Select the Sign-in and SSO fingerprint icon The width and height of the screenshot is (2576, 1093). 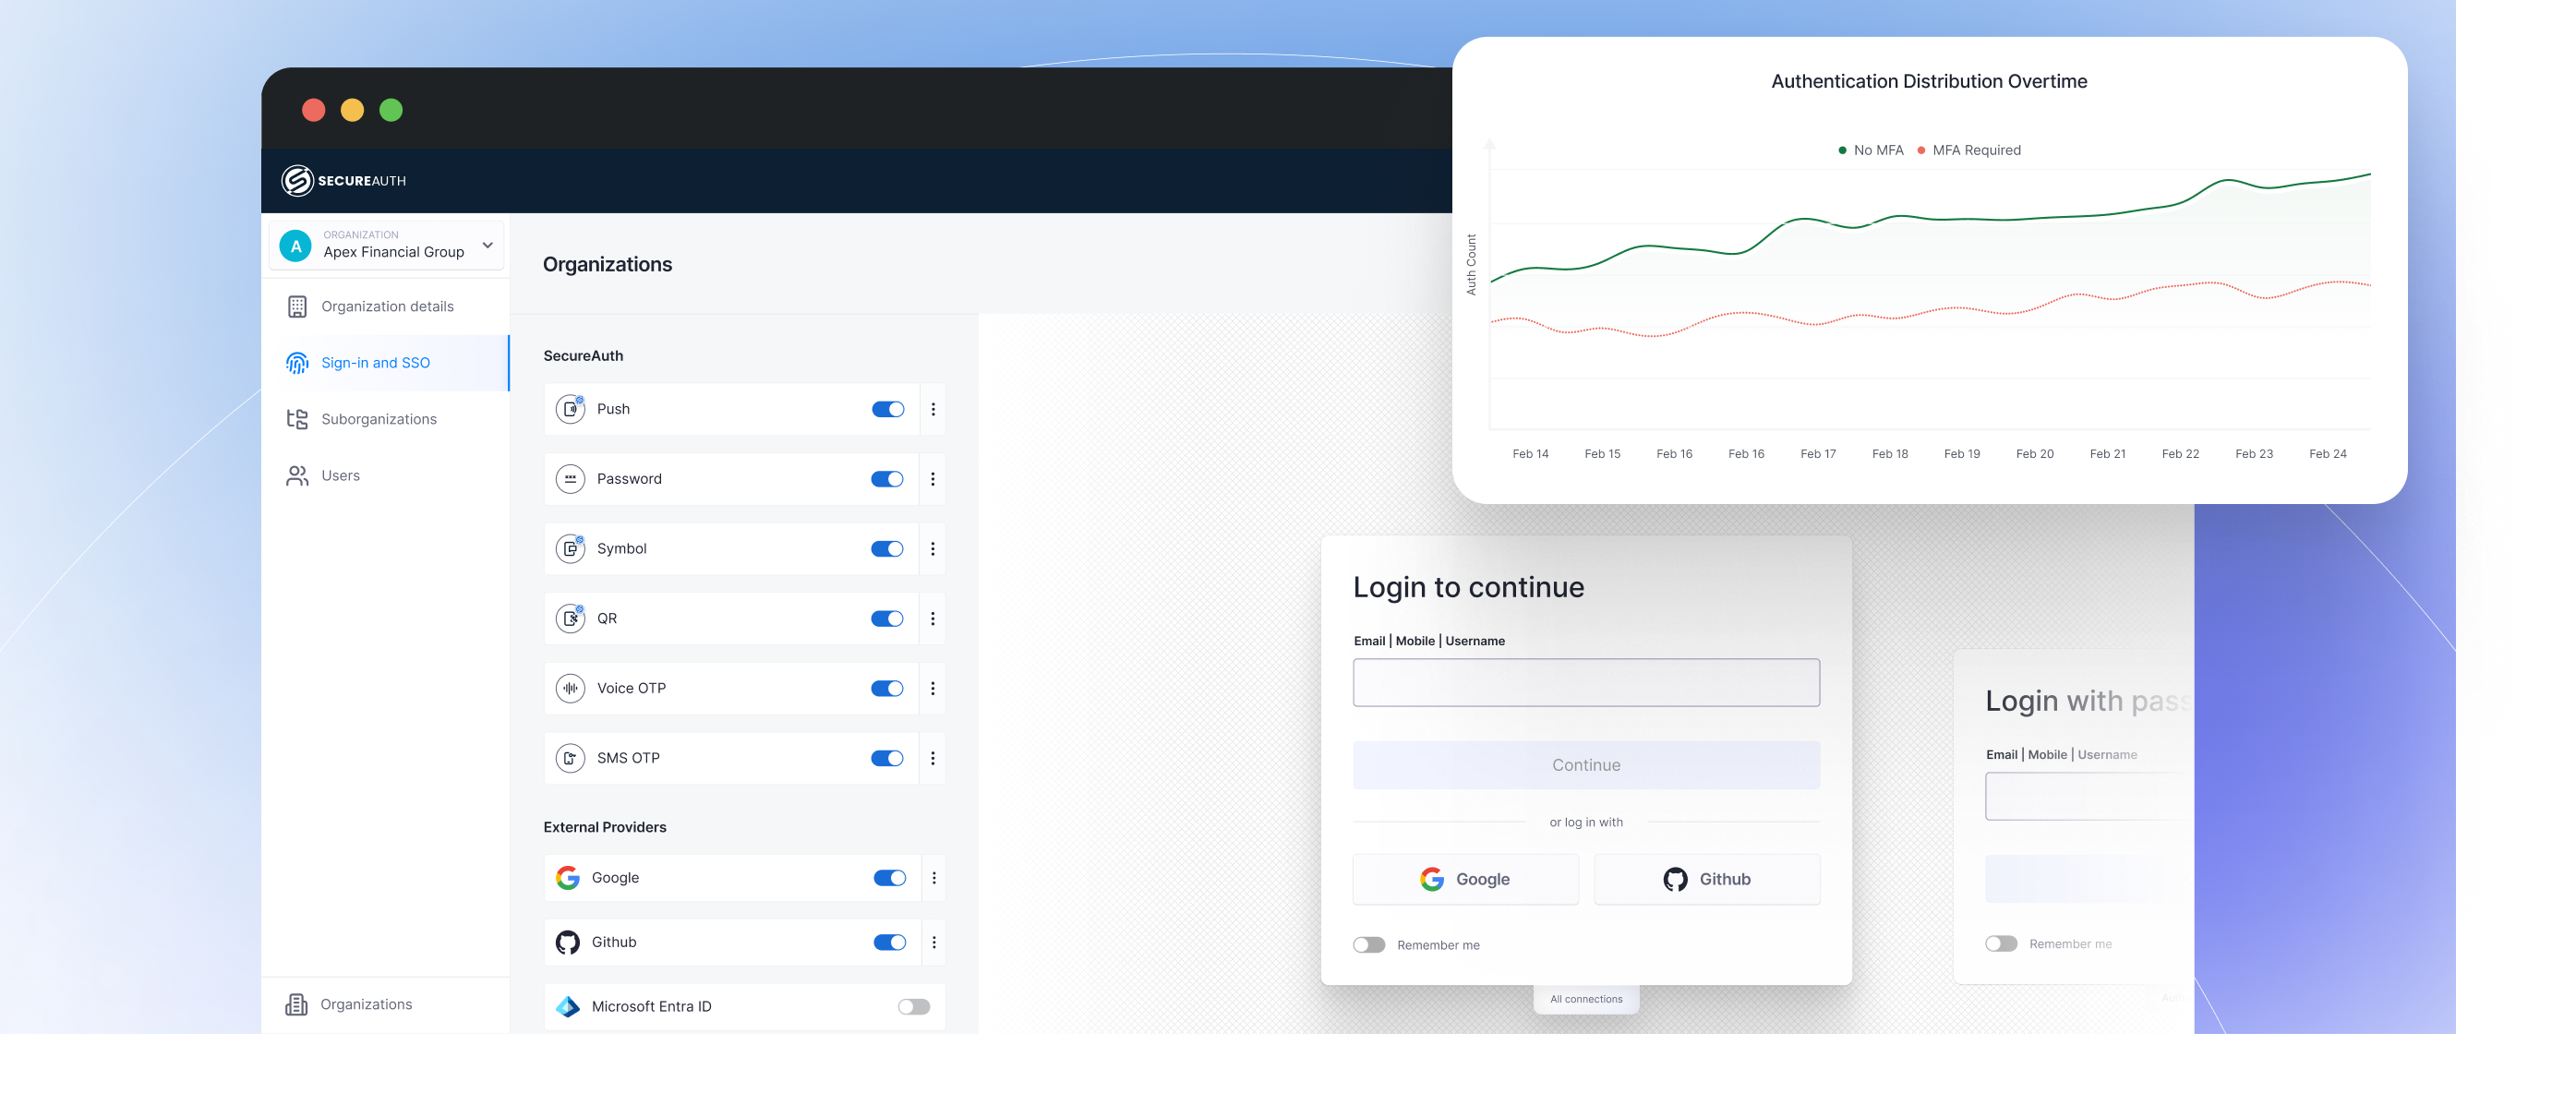[x=297, y=363]
